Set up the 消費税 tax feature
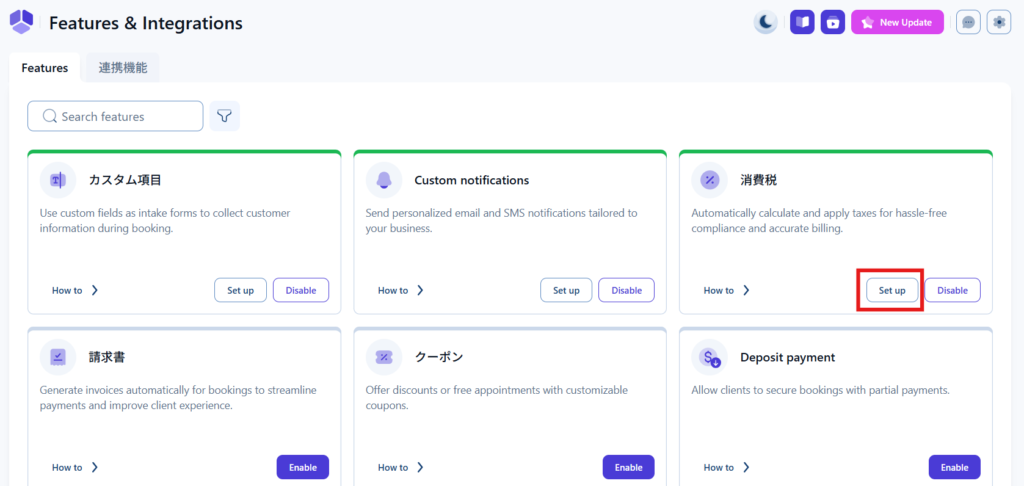 click(891, 290)
